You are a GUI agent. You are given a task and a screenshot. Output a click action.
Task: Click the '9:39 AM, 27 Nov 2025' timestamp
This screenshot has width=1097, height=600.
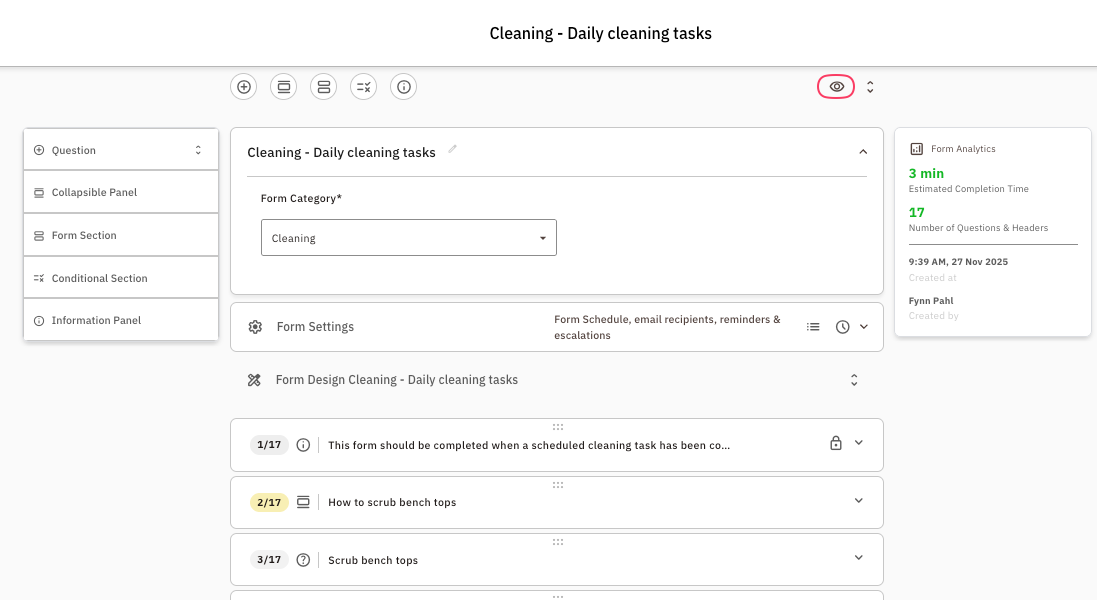958,262
